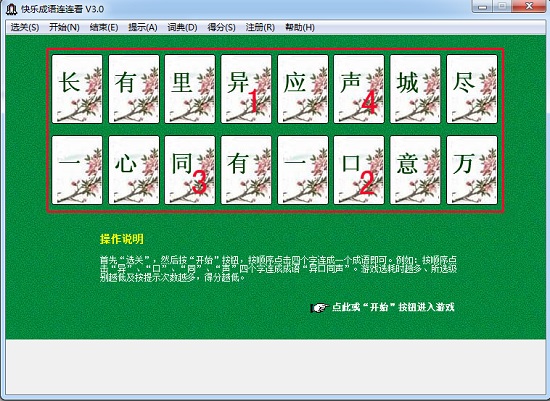Open the 词典(D) dictionary menu
The height and width of the screenshot is (401, 550).
[182, 27]
